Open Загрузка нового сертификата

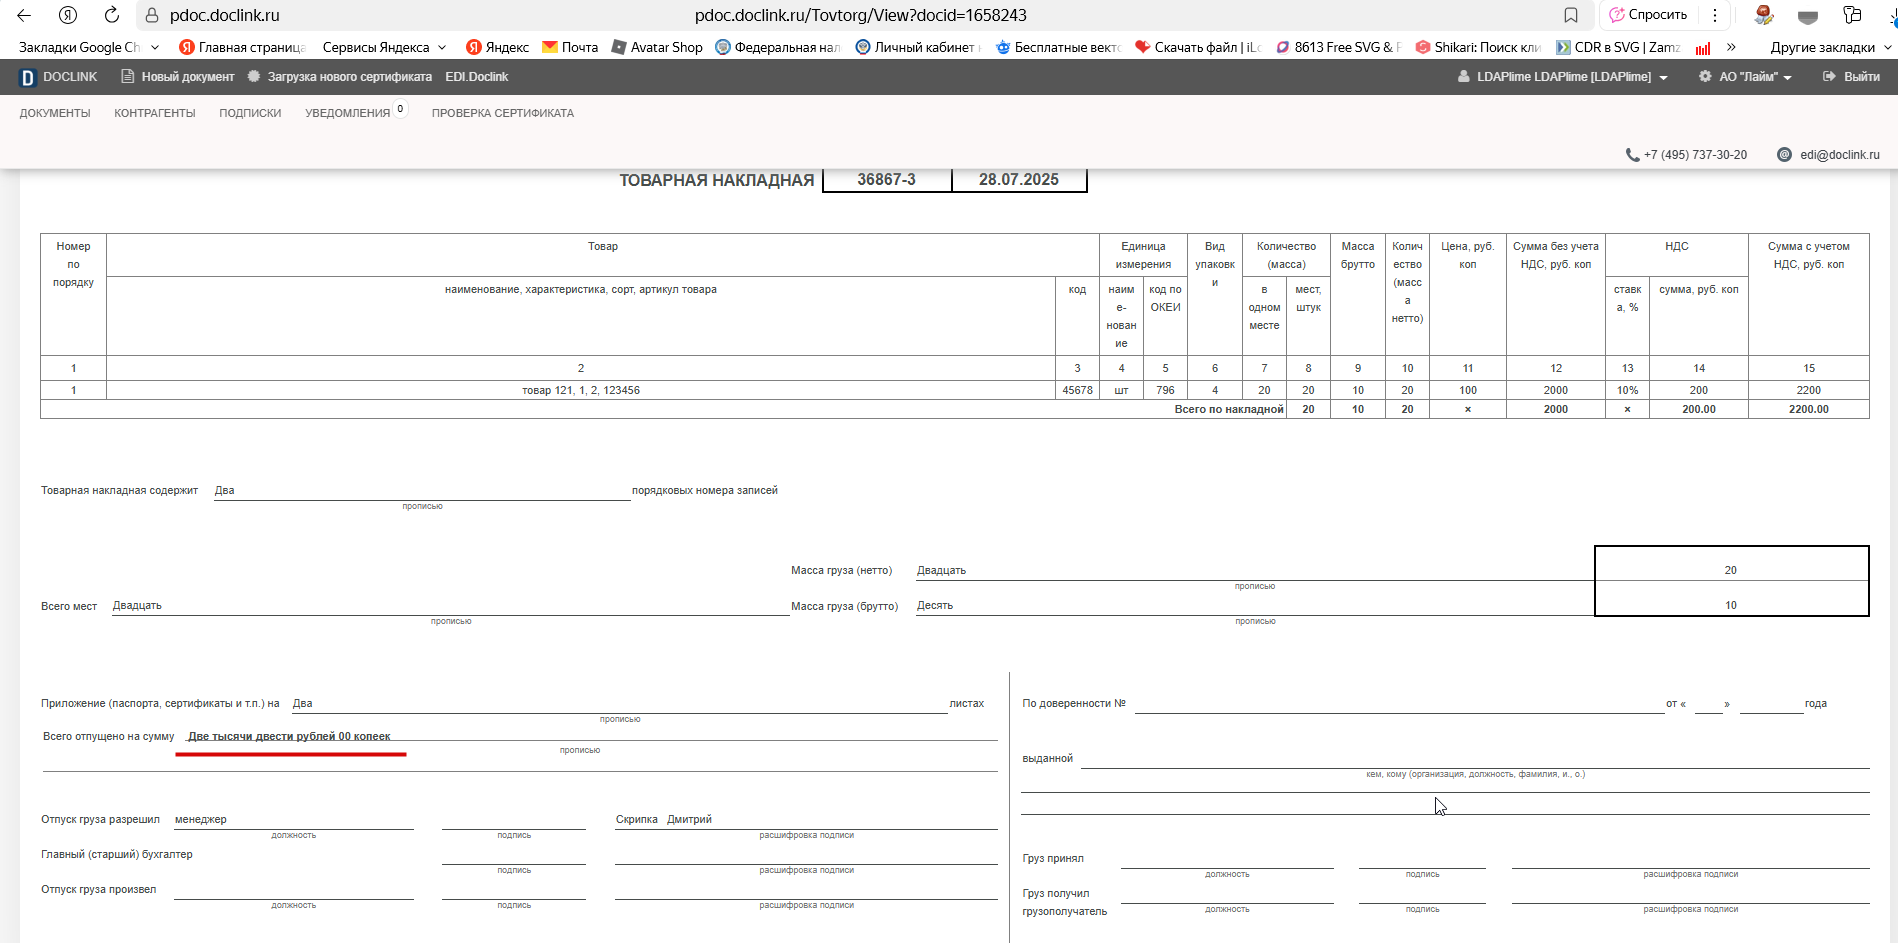[x=339, y=77]
